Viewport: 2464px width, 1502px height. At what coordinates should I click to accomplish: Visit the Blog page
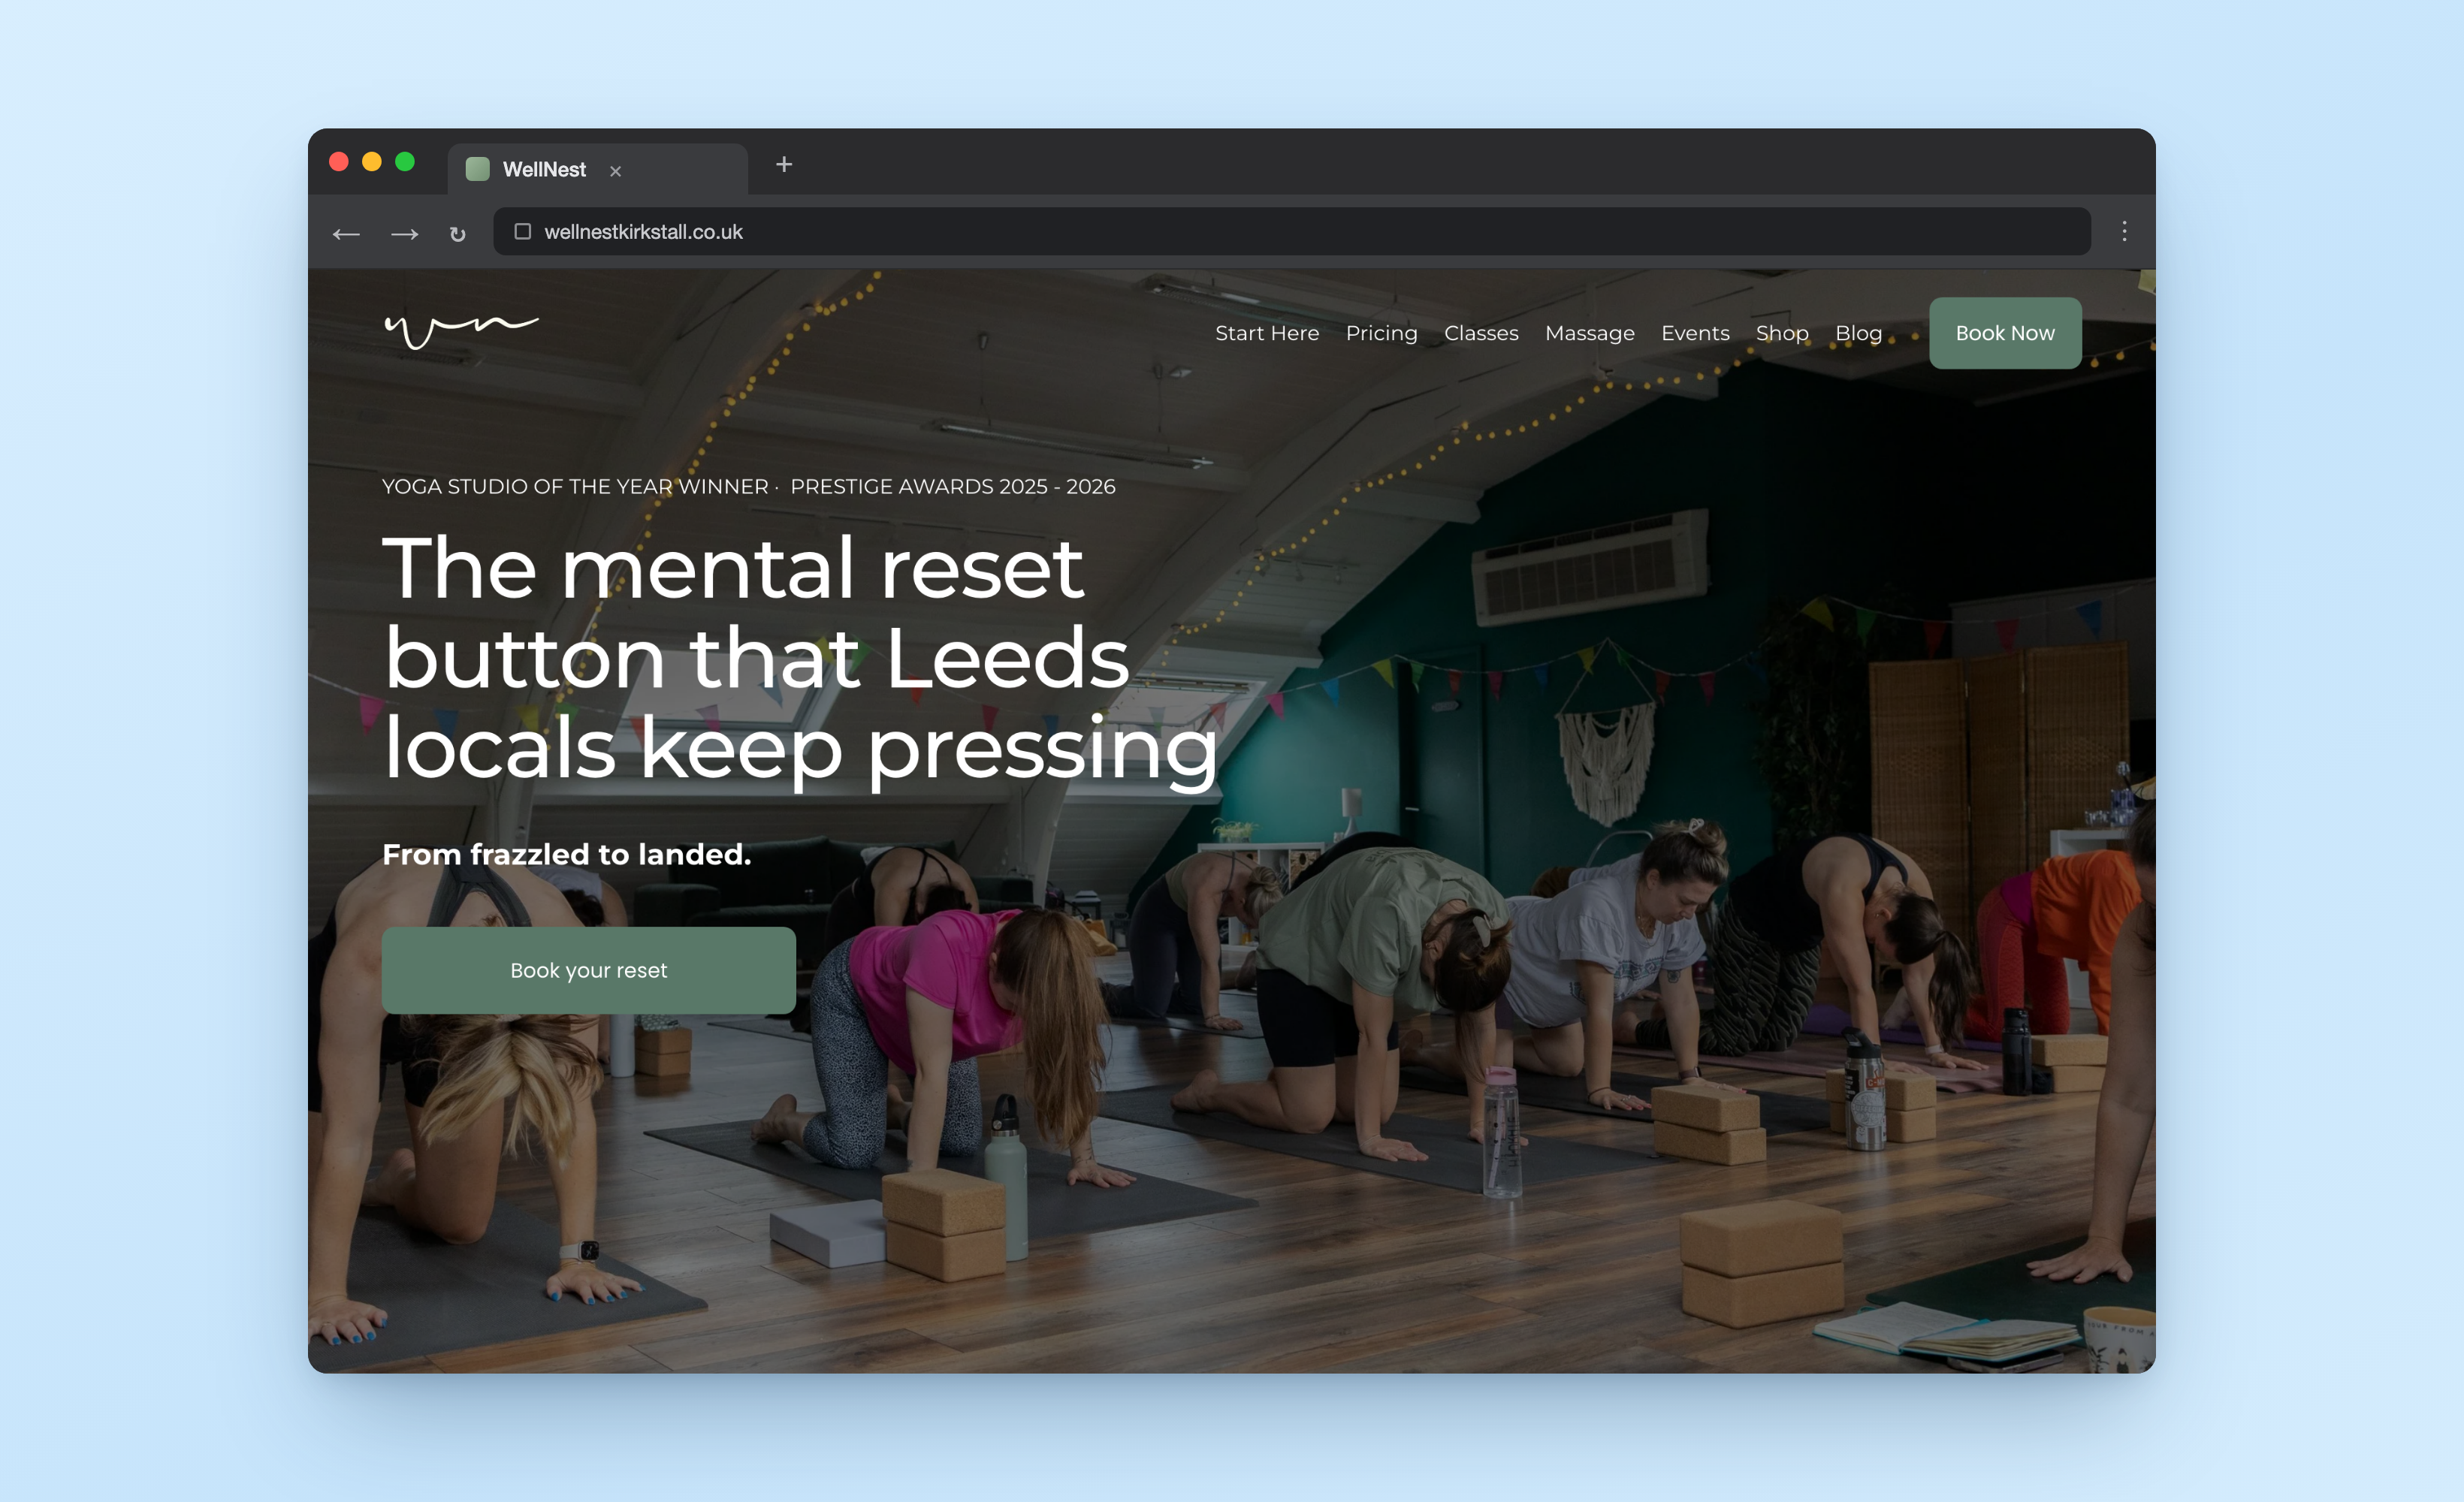(1858, 333)
